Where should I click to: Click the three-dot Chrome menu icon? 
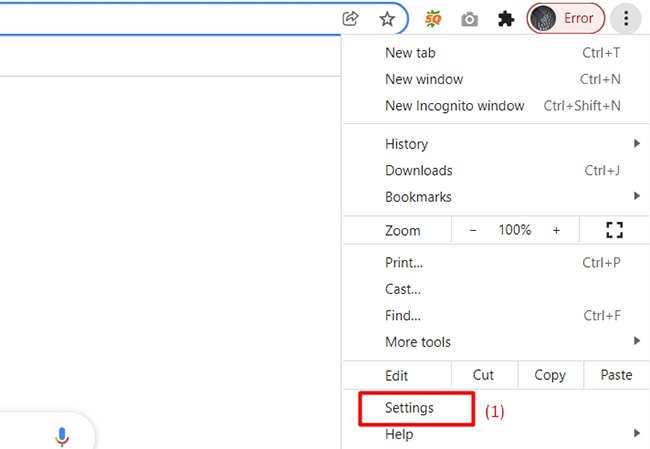626,18
